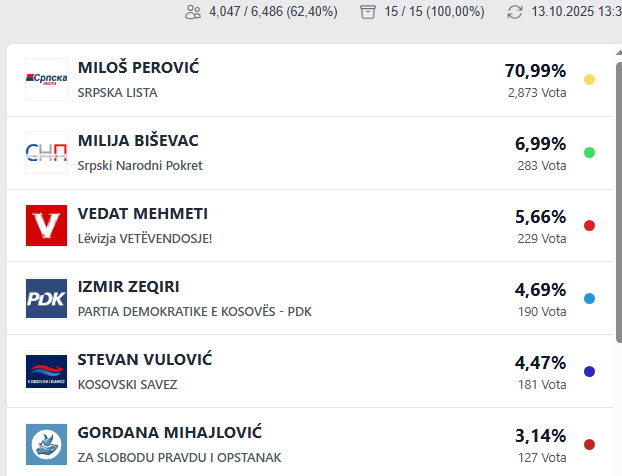Click the ballot box counted icon
The height and width of the screenshot is (476, 622).
369,12
